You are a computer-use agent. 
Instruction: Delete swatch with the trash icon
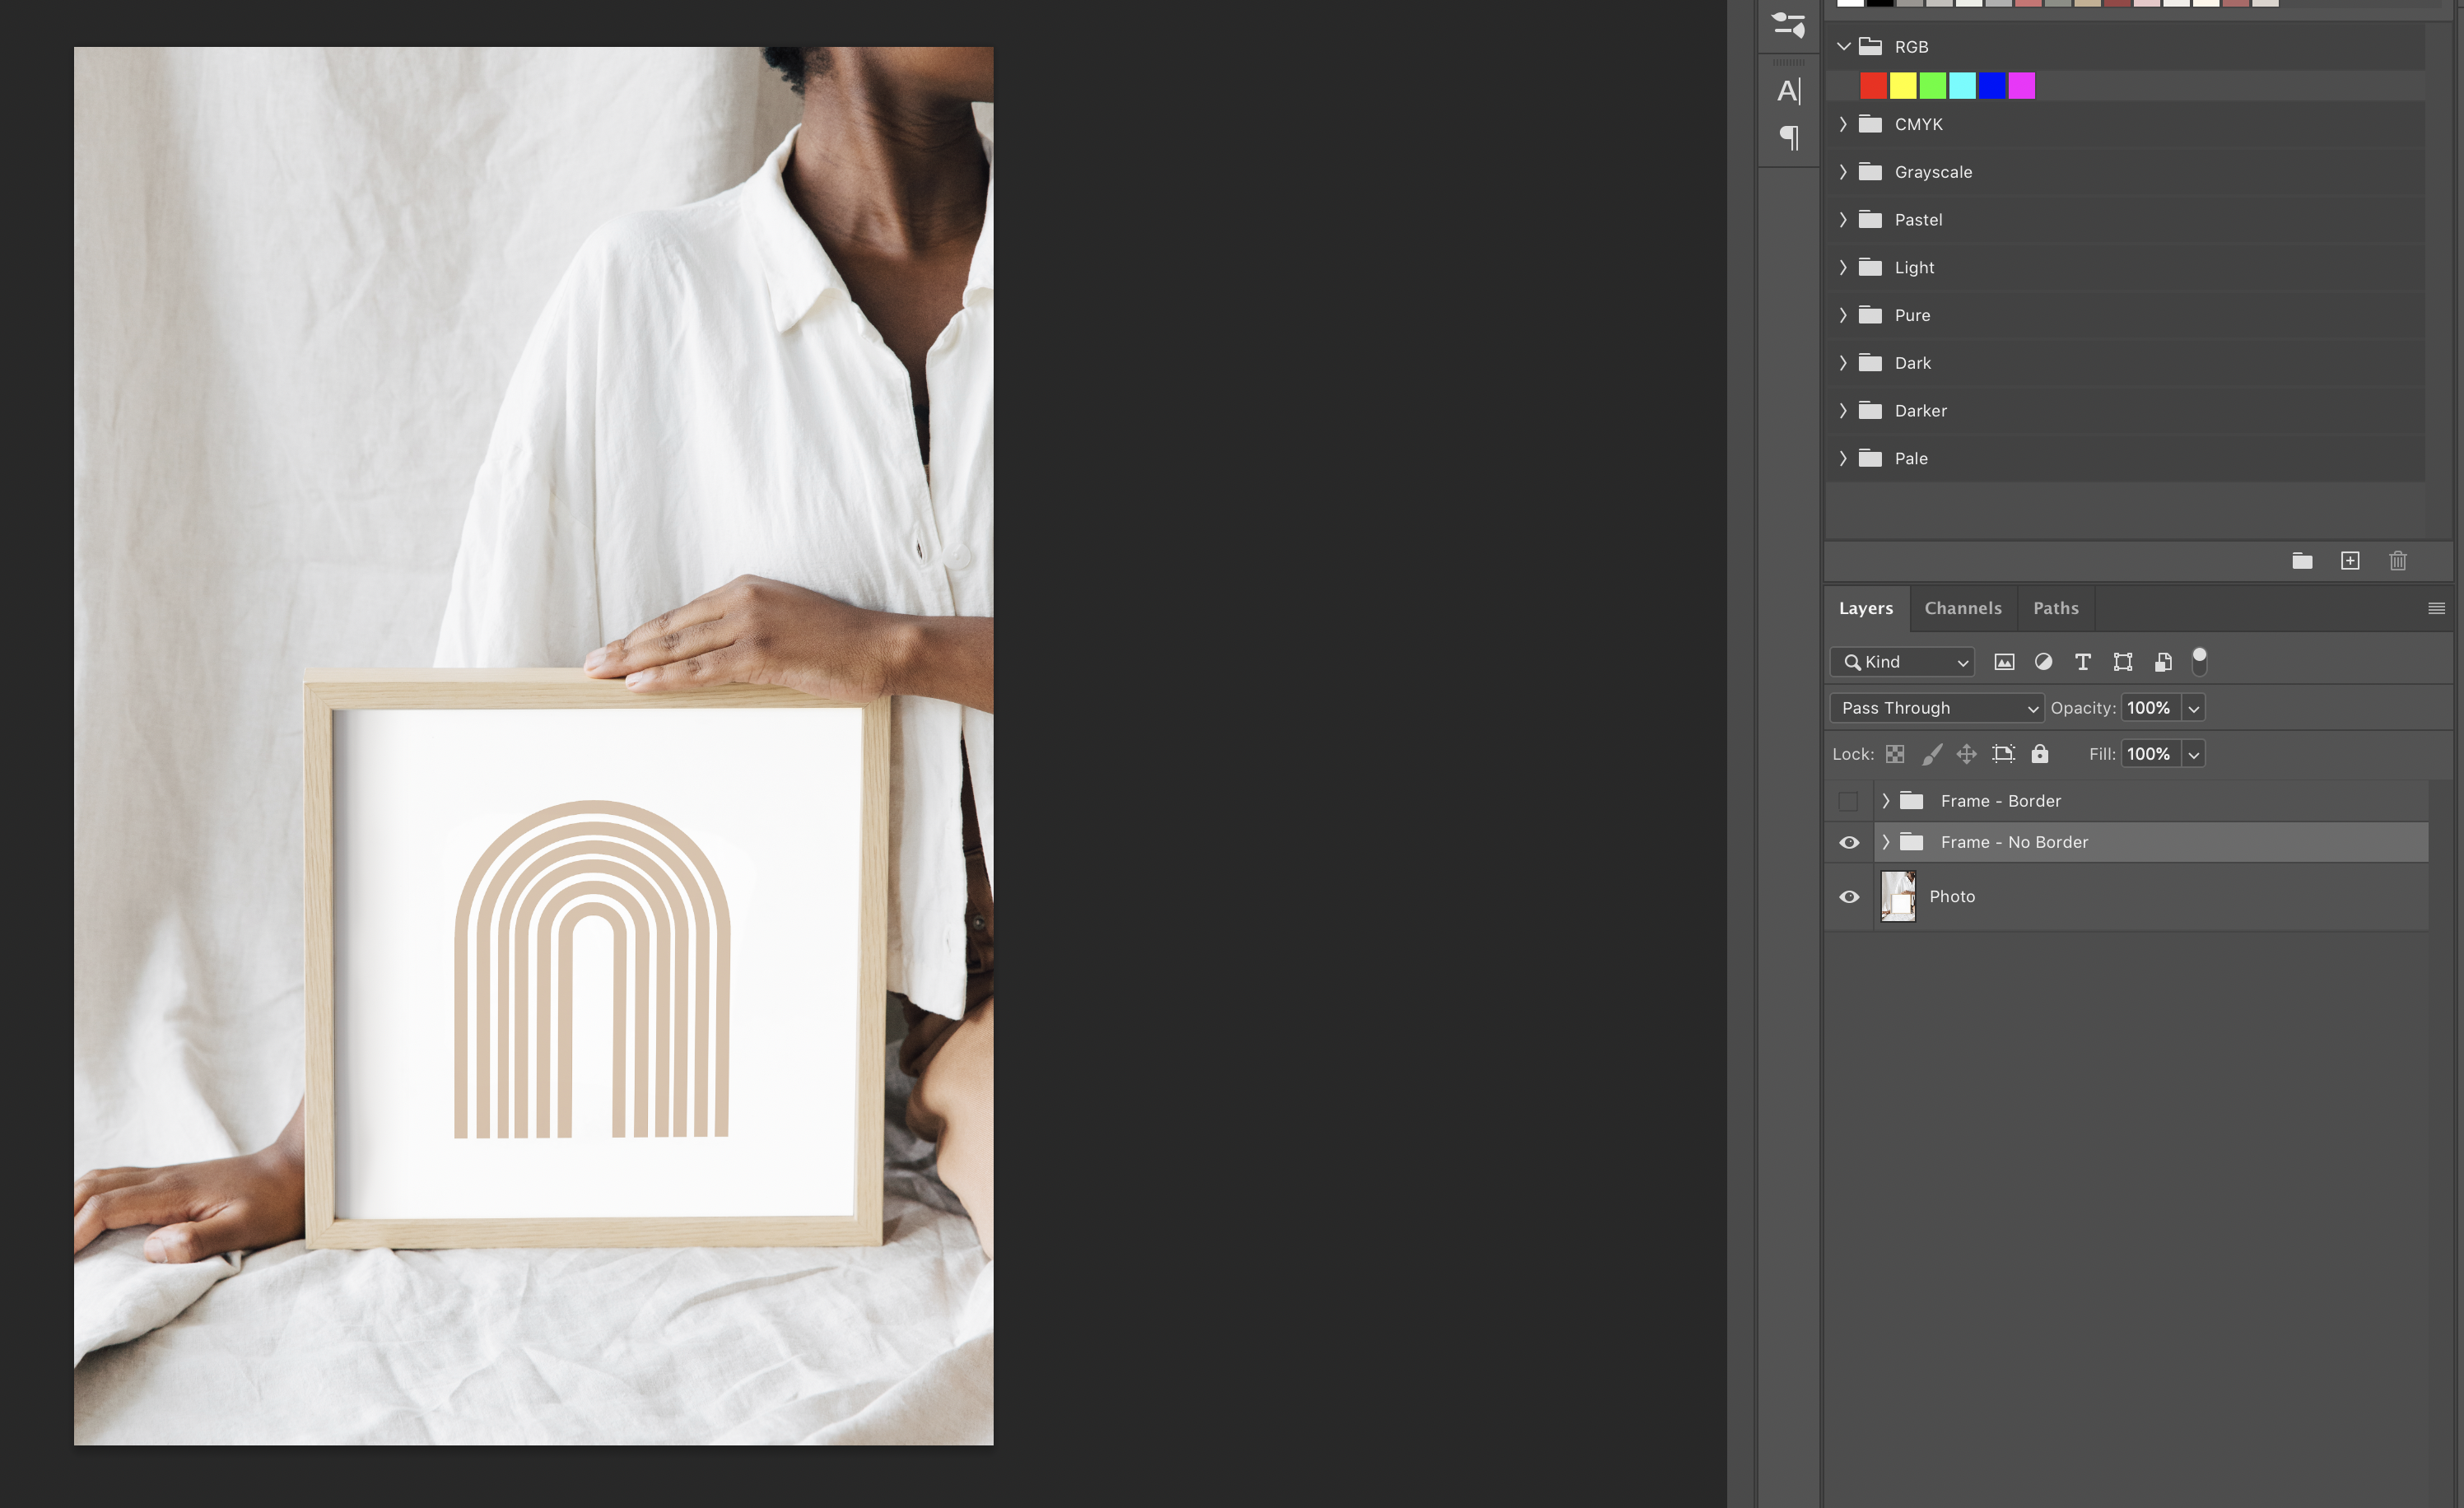[x=2397, y=561]
